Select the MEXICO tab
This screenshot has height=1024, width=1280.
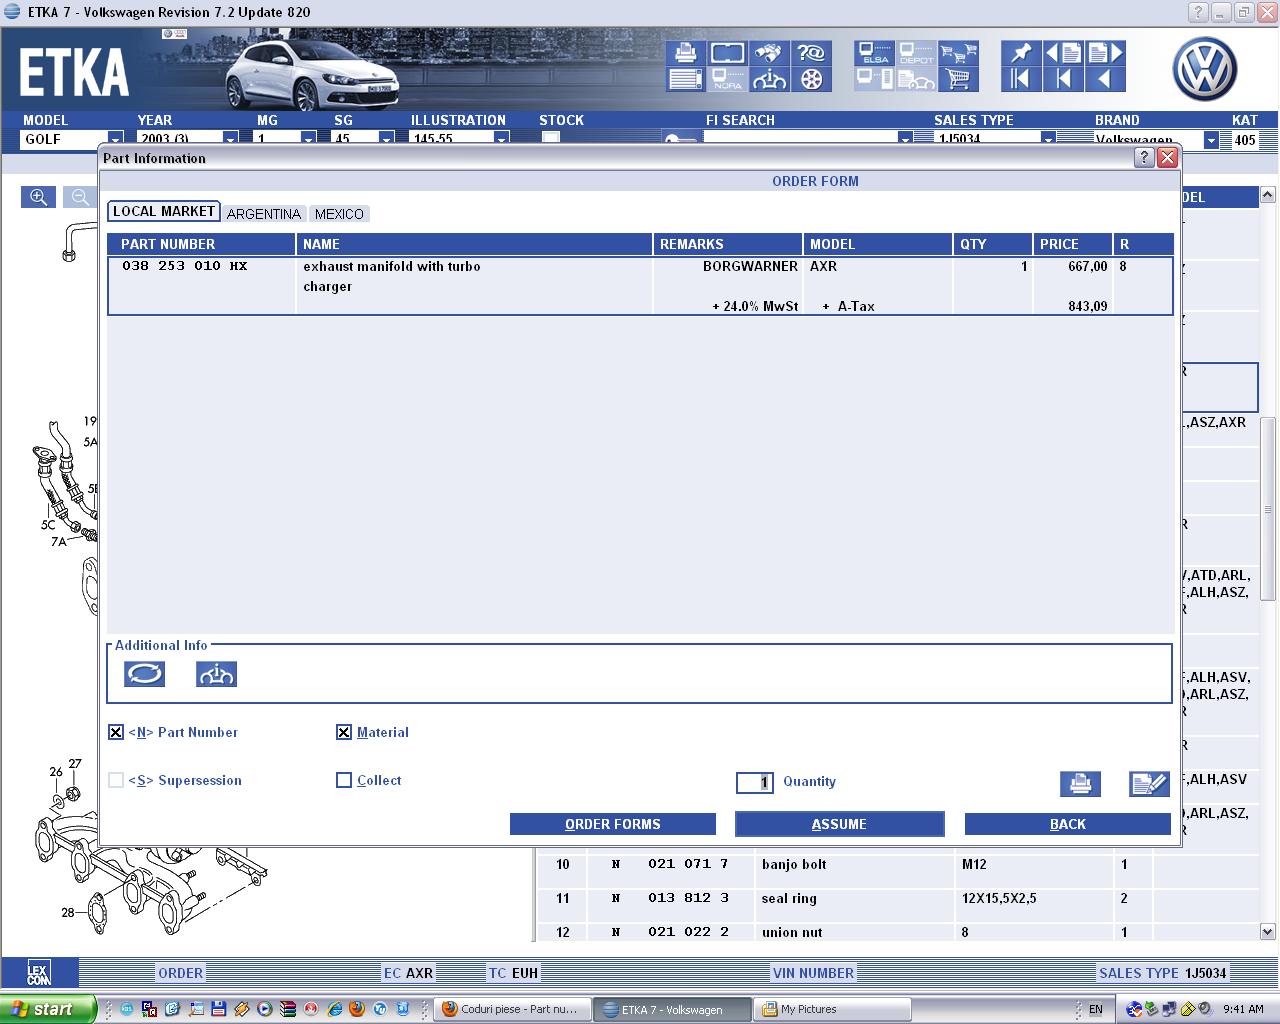(339, 214)
